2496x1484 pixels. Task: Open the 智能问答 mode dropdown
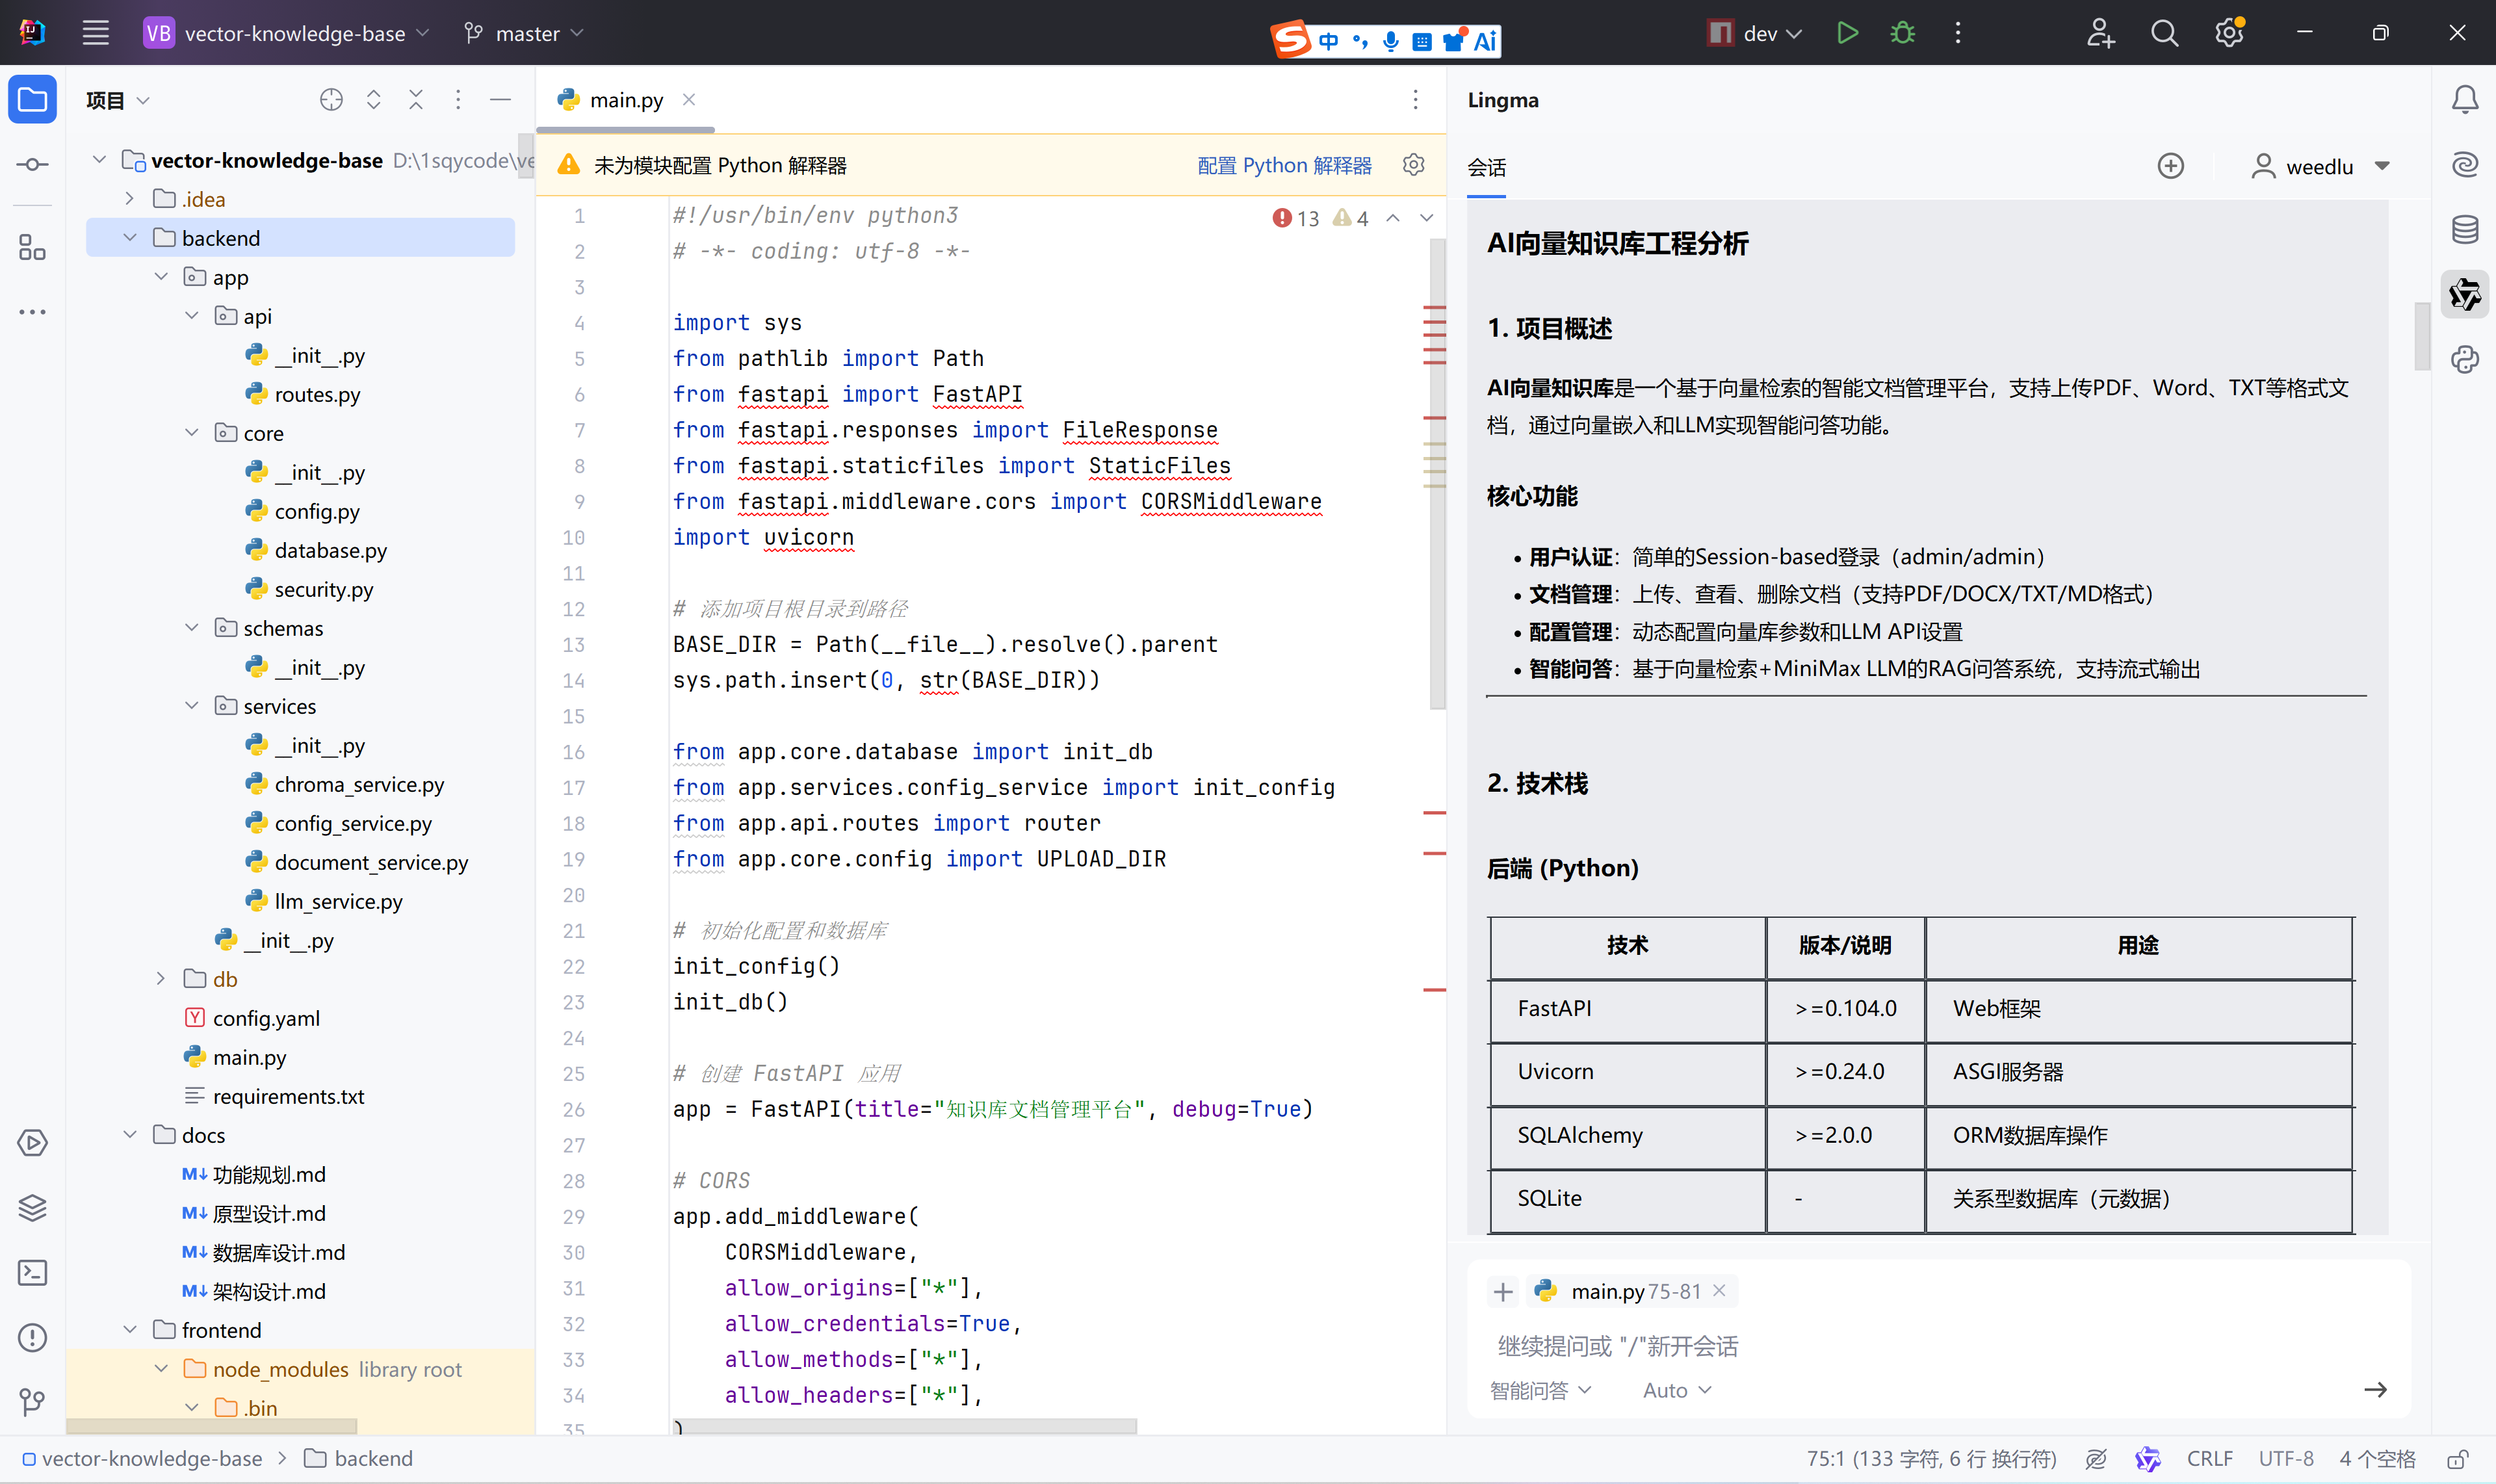pos(1540,1390)
